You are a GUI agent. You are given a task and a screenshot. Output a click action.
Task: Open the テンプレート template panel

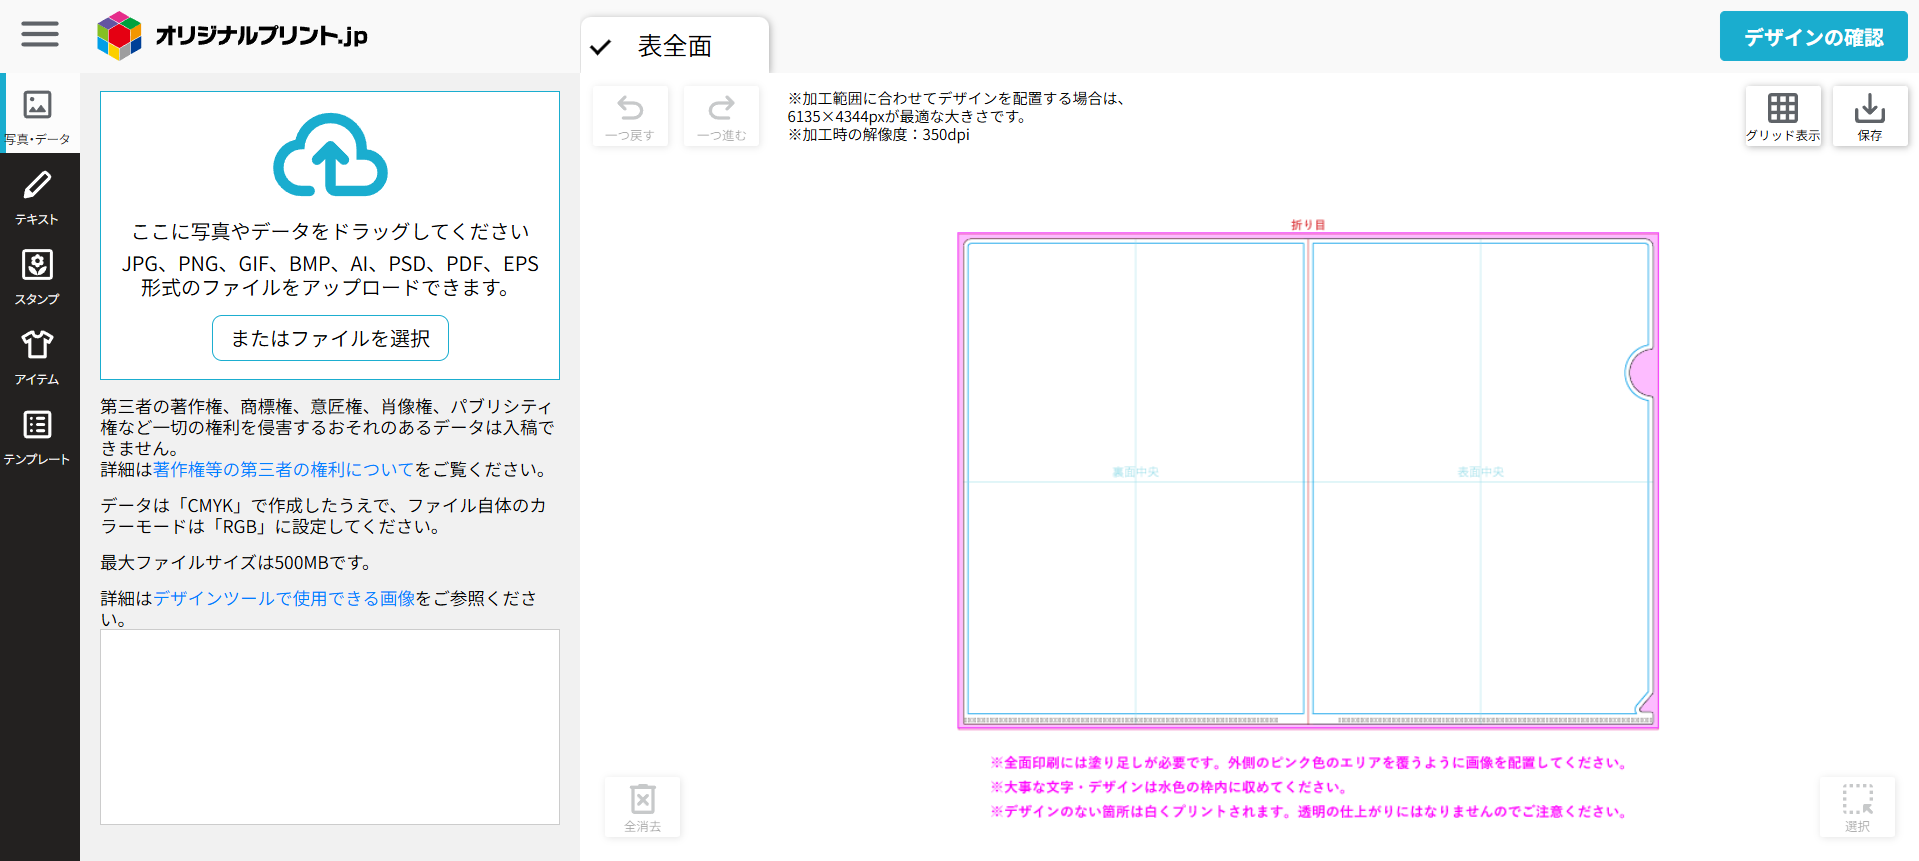[x=38, y=436]
